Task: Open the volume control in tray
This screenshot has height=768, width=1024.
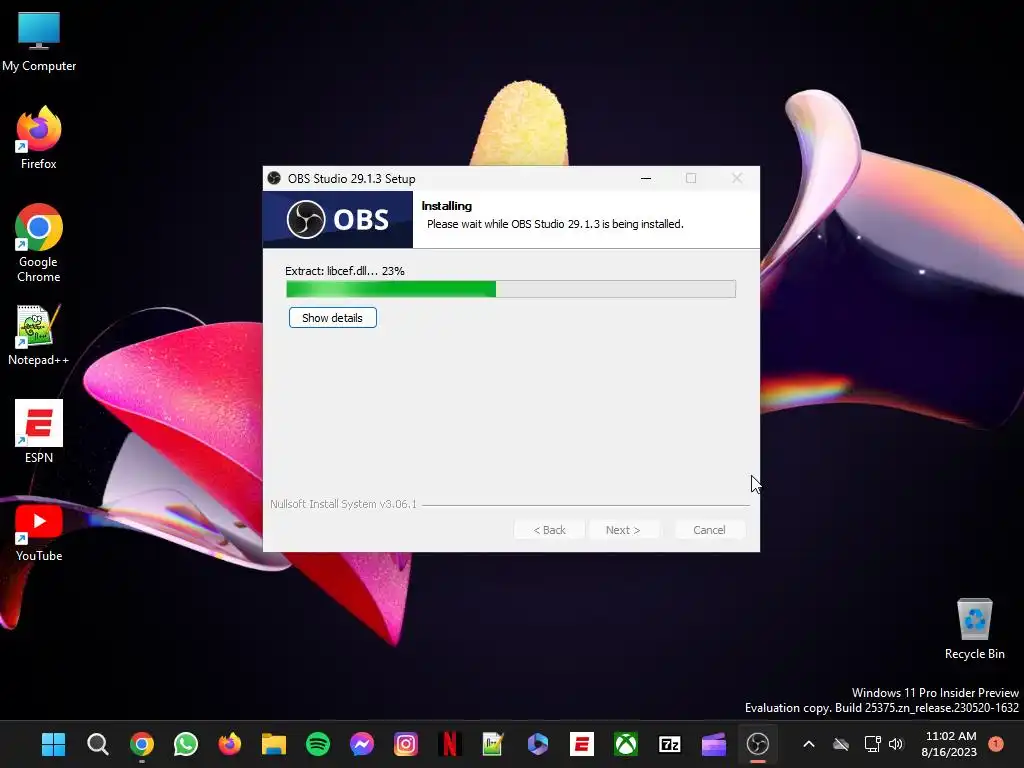Action: point(896,744)
